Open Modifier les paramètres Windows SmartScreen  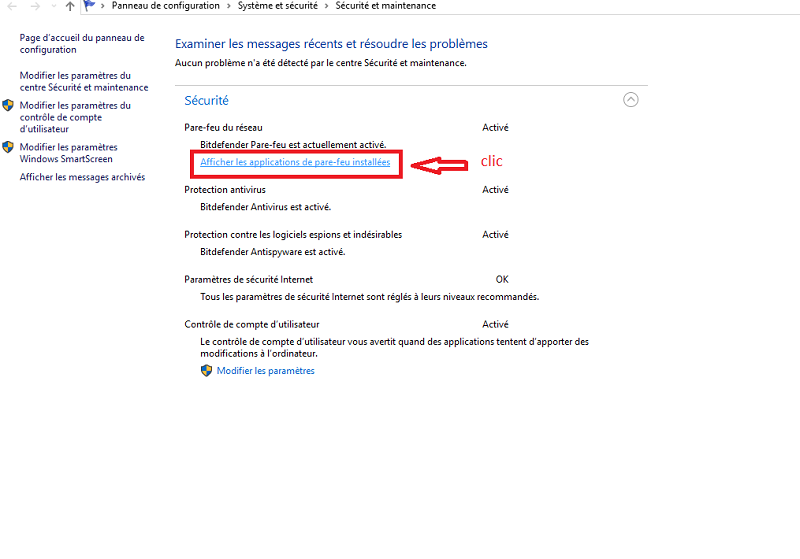click(x=68, y=153)
